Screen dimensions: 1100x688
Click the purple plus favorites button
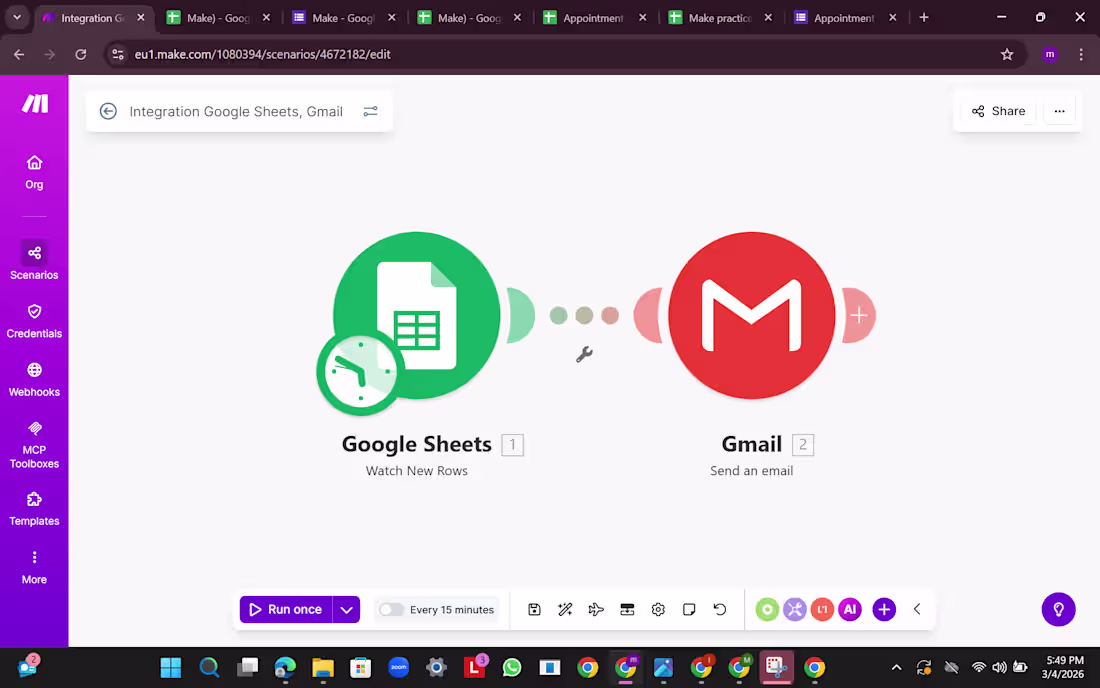pos(884,609)
